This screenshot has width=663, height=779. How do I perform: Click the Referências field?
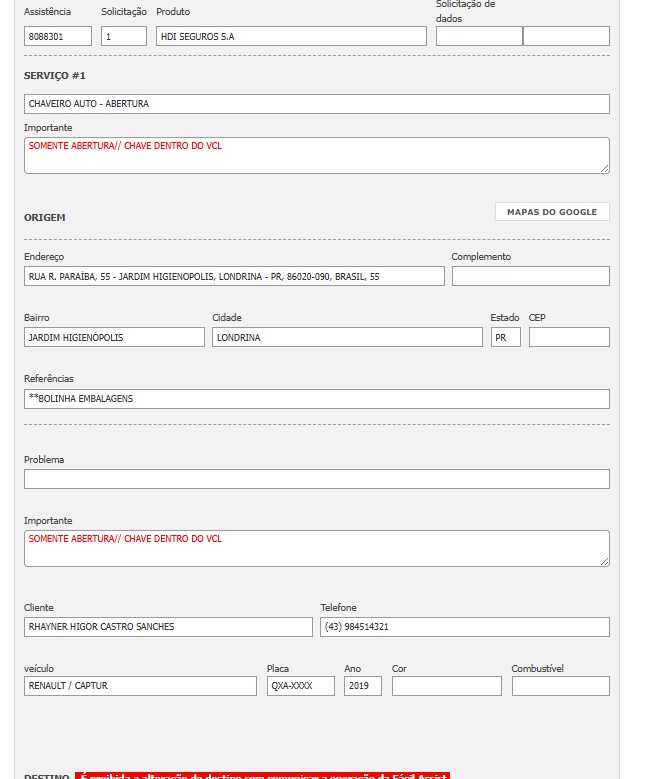click(316, 399)
